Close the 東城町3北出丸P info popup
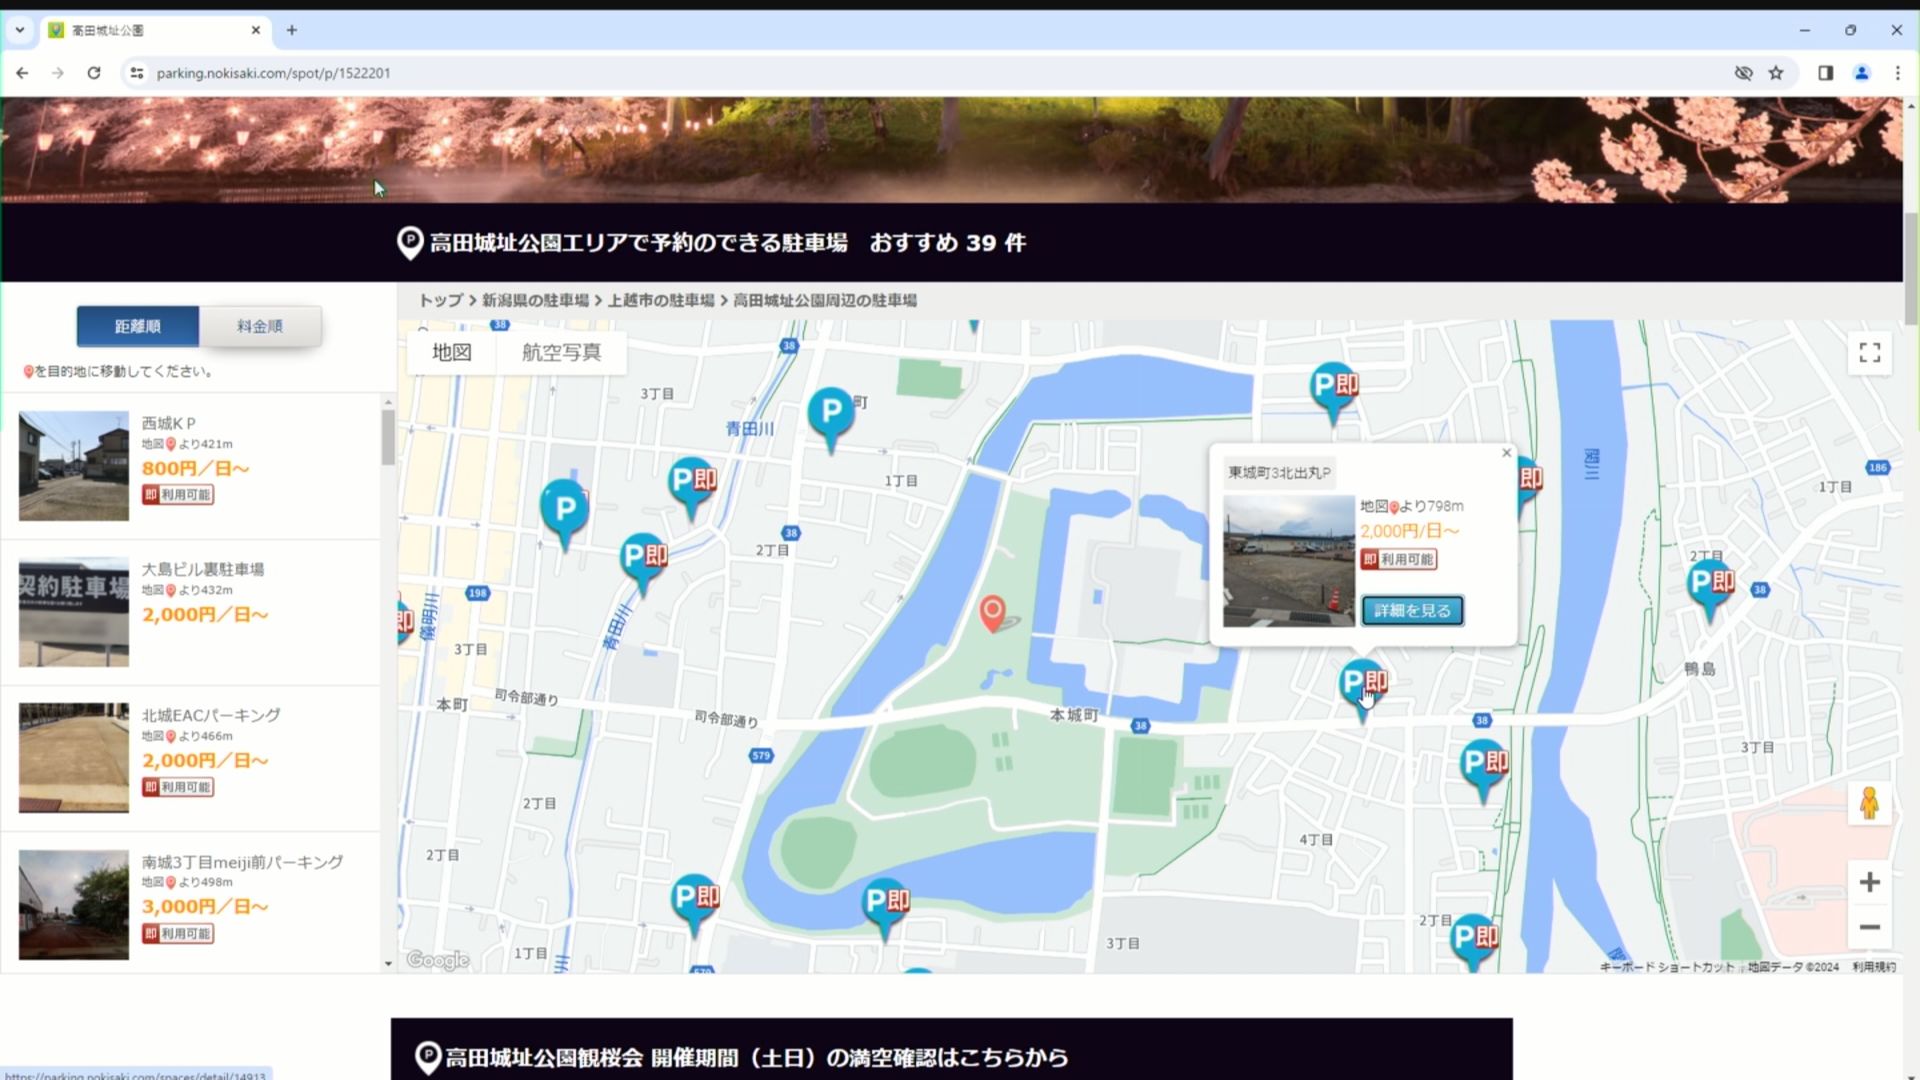Image resolution: width=1920 pixels, height=1080 pixels. click(x=1506, y=453)
